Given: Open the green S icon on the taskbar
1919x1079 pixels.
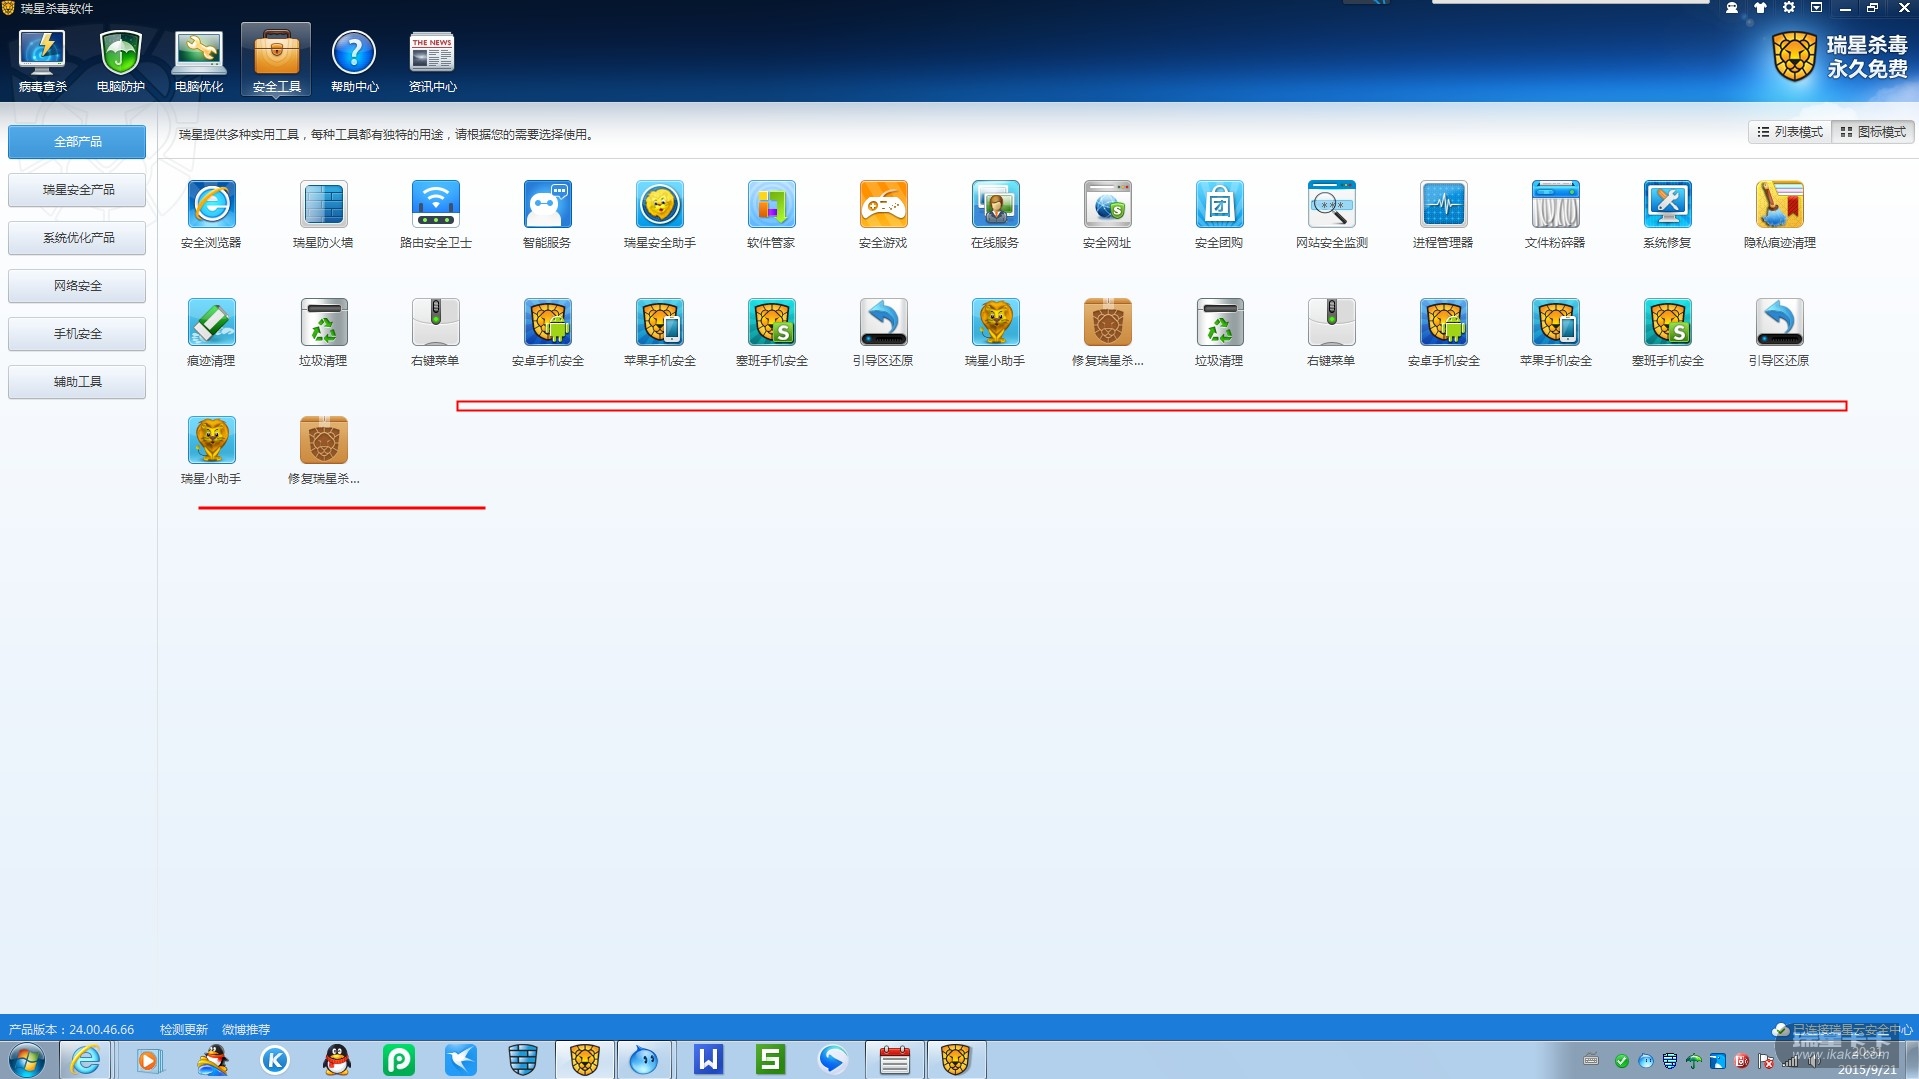Looking at the screenshot, I should (770, 1060).
